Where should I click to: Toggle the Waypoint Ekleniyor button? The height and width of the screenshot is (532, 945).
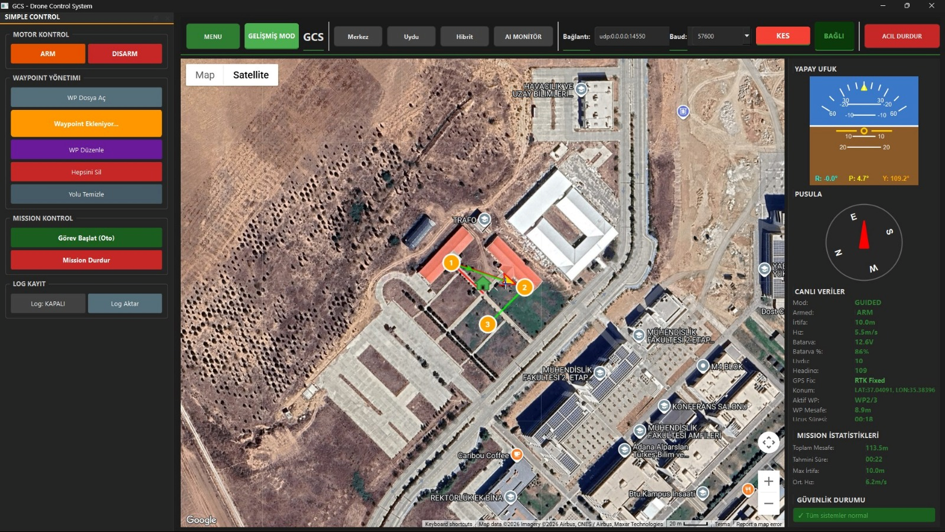pos(86,124)
